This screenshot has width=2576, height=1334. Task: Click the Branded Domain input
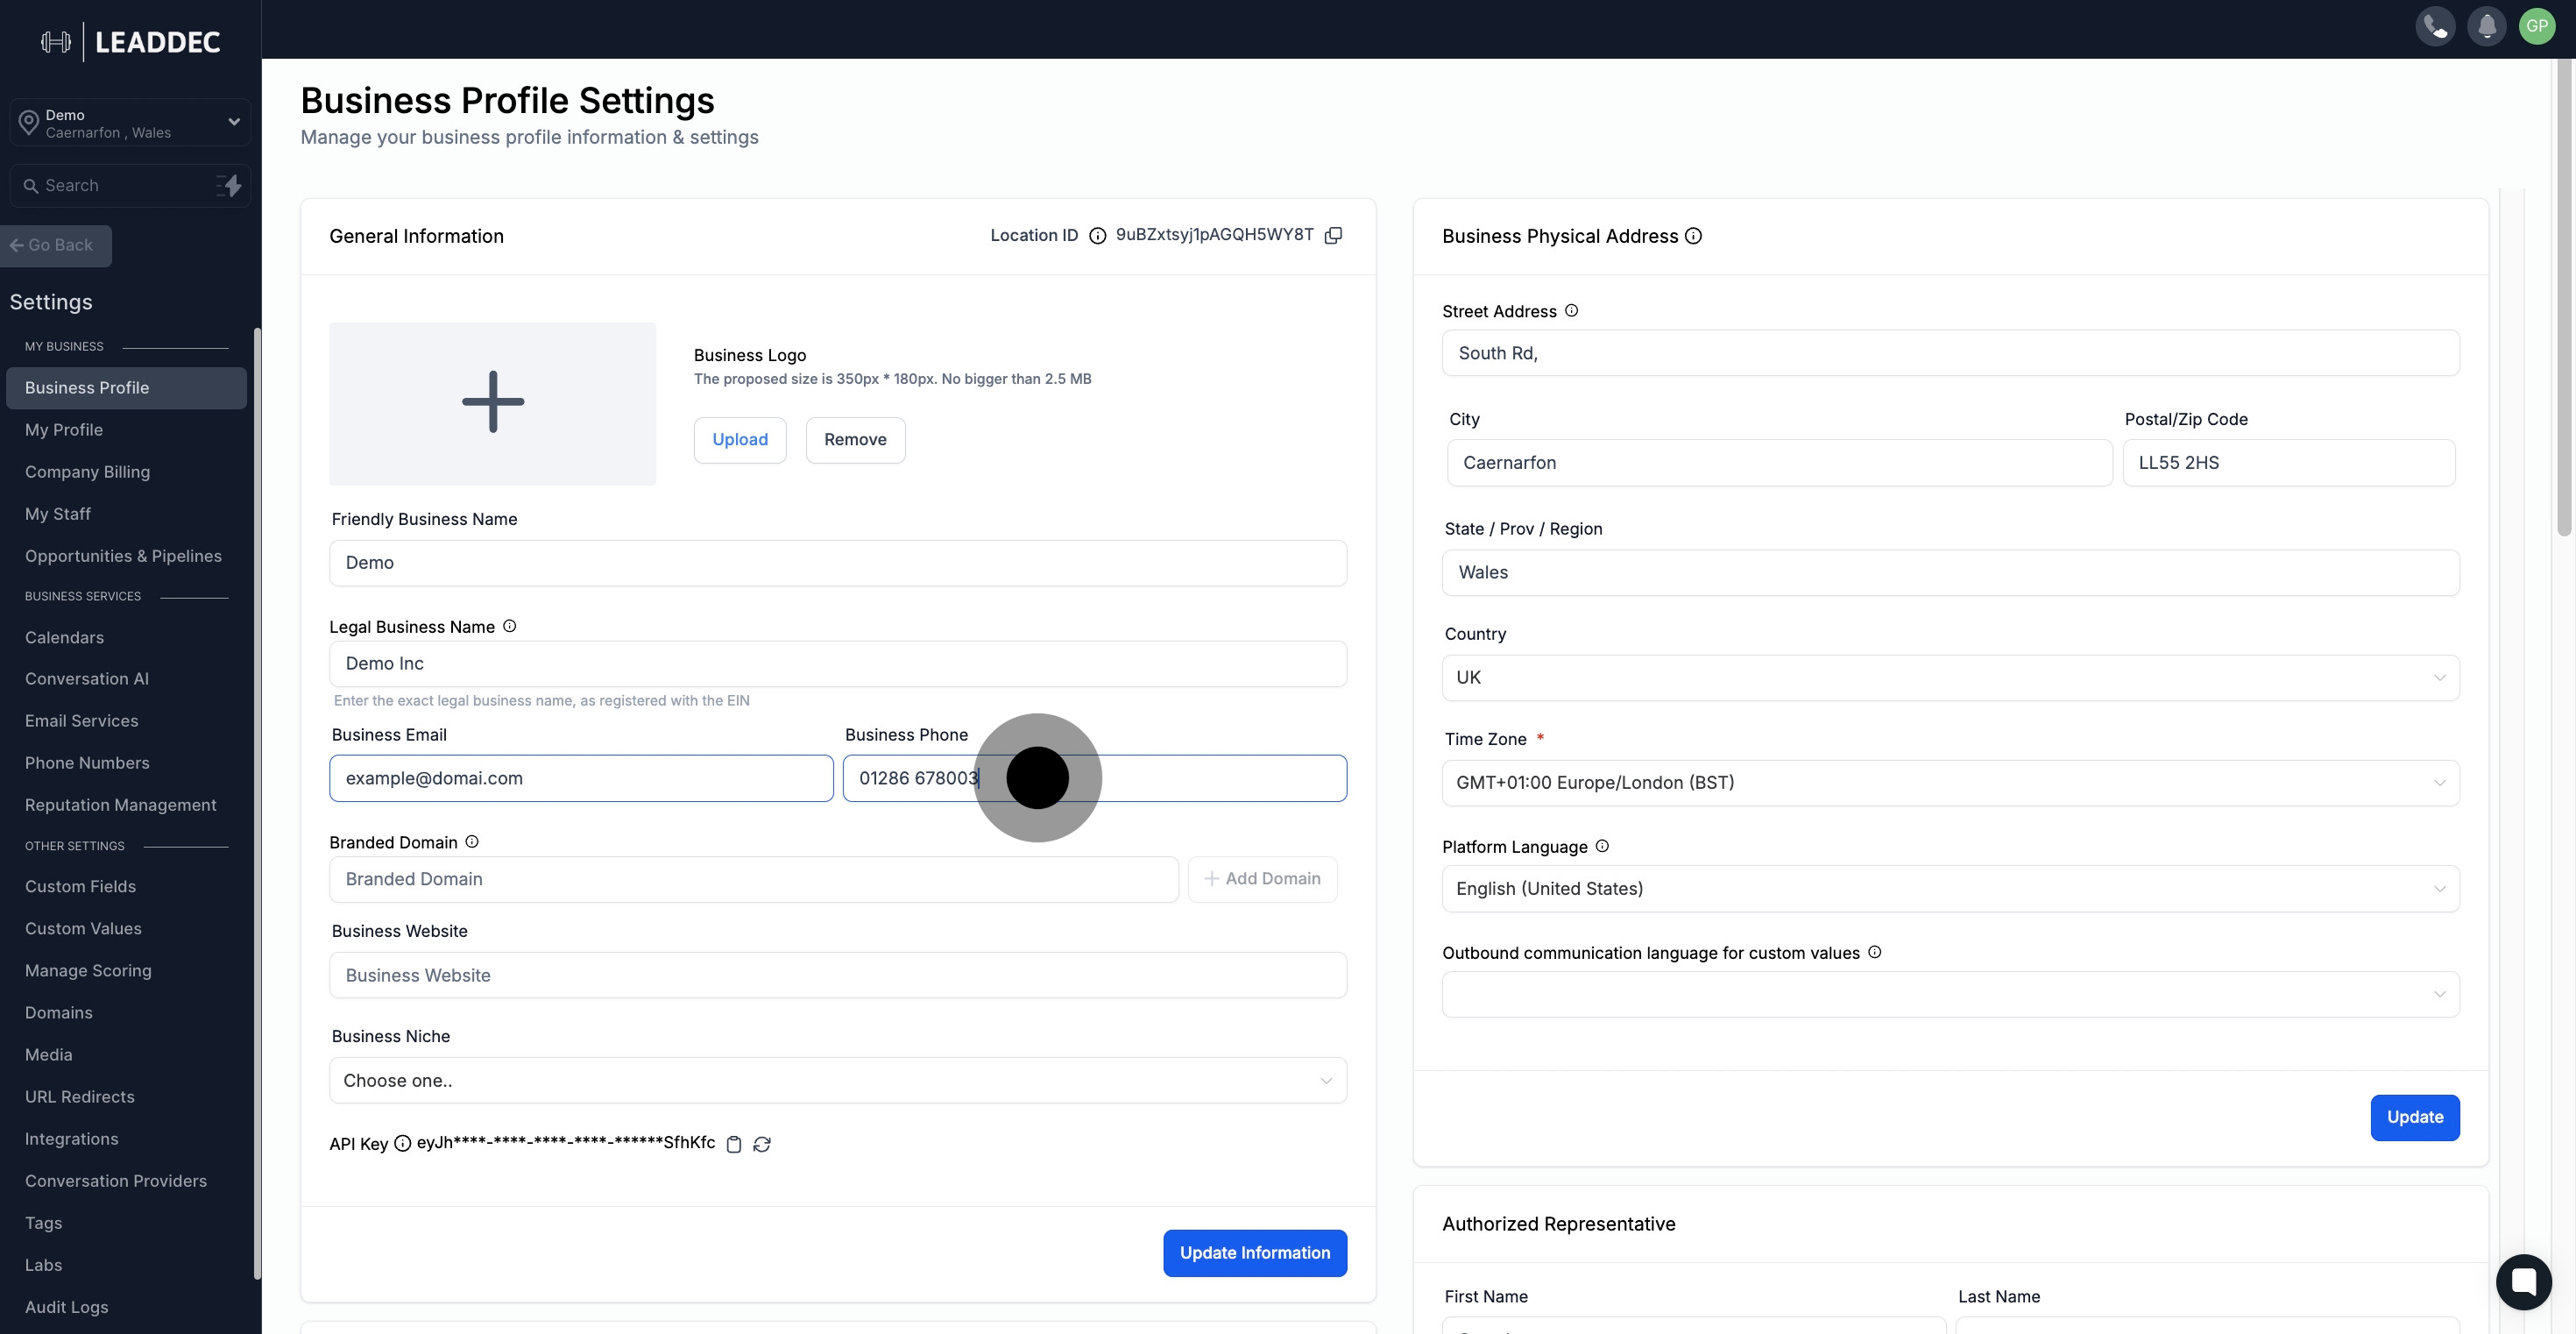point(754,879)
